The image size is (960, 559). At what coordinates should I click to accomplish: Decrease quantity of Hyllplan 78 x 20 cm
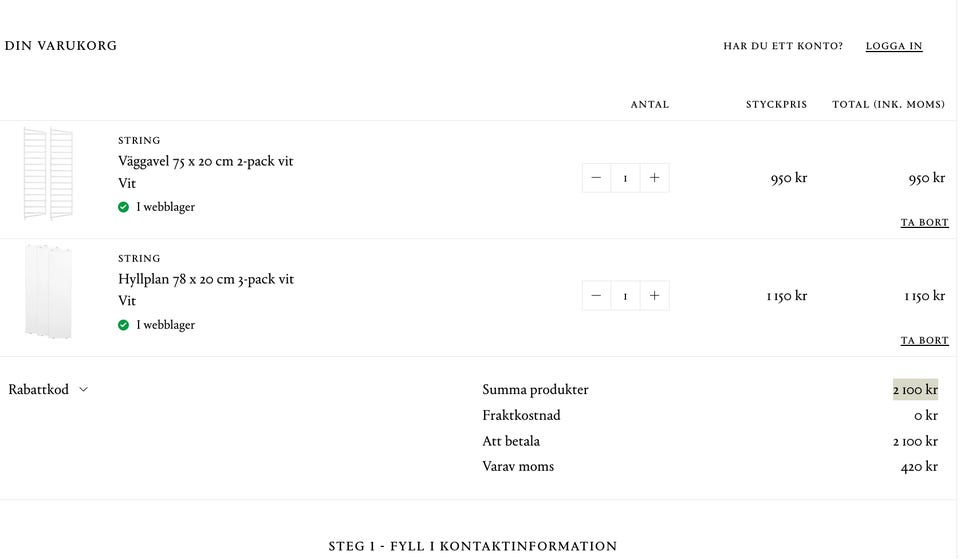coord(596,296)
